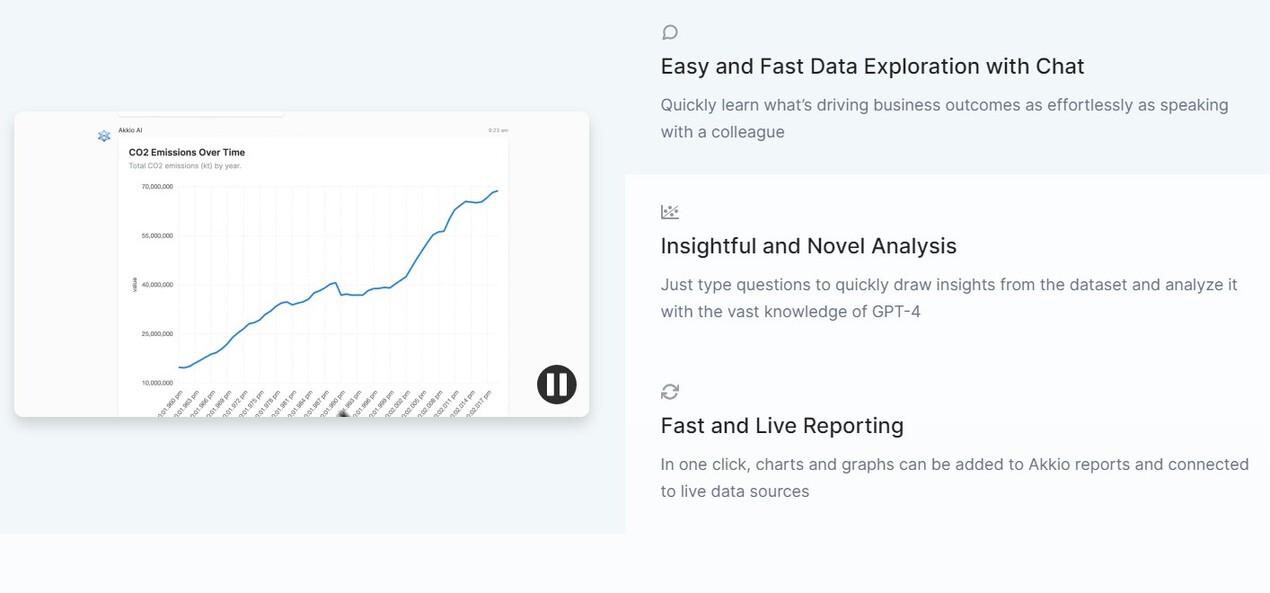1270x593 pixels.
Task: Click the chat bubble icon
Action: [x=670, y=33]
